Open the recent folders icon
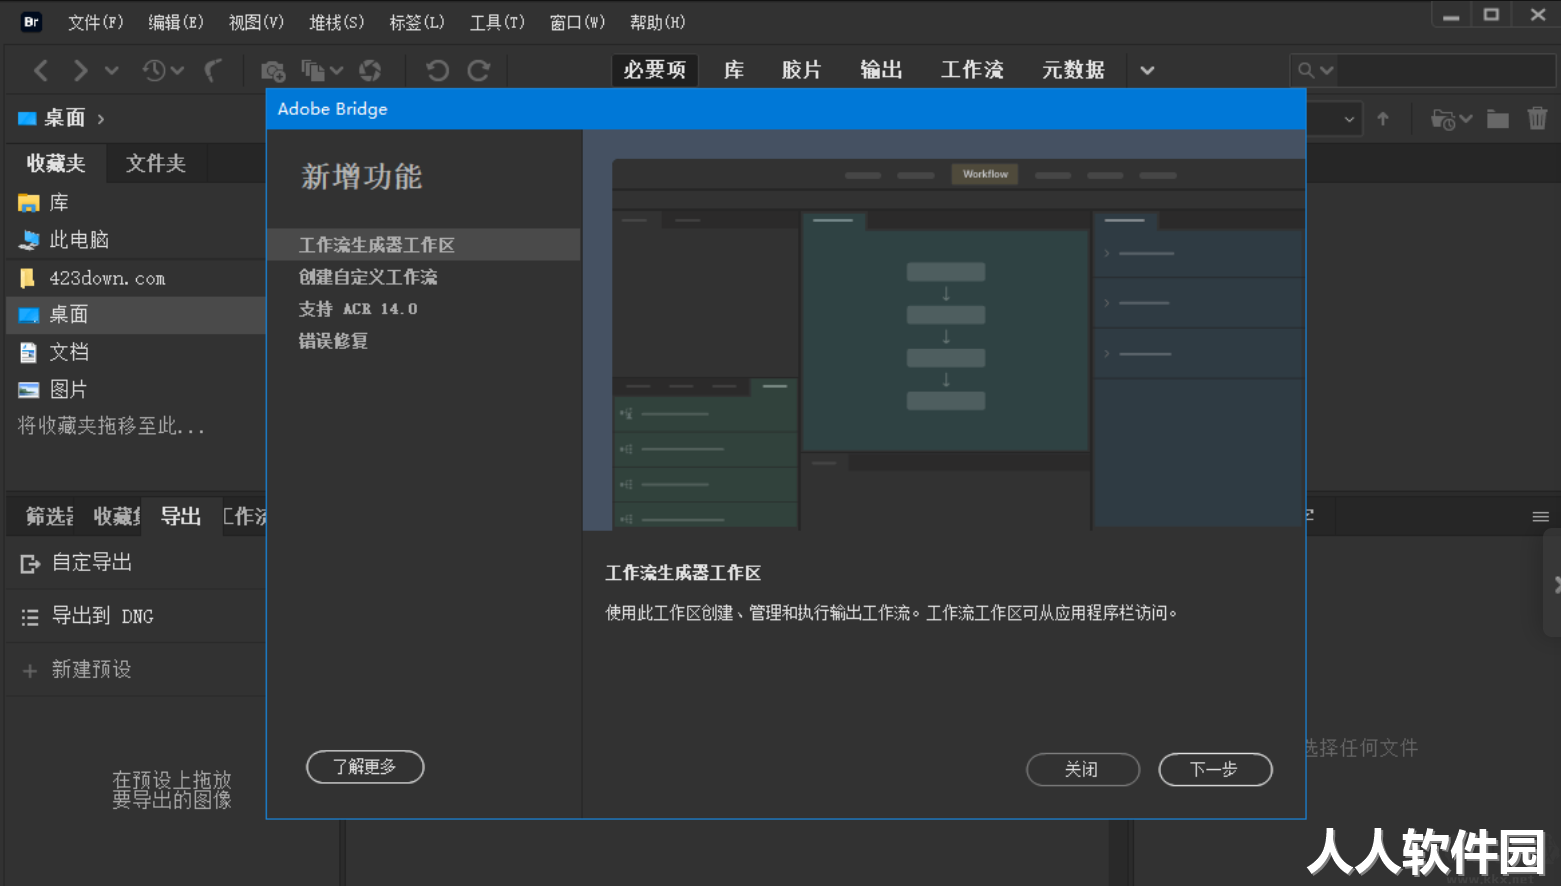Viewport: 1561px width, 886px height. click(x=1442, y=119)
